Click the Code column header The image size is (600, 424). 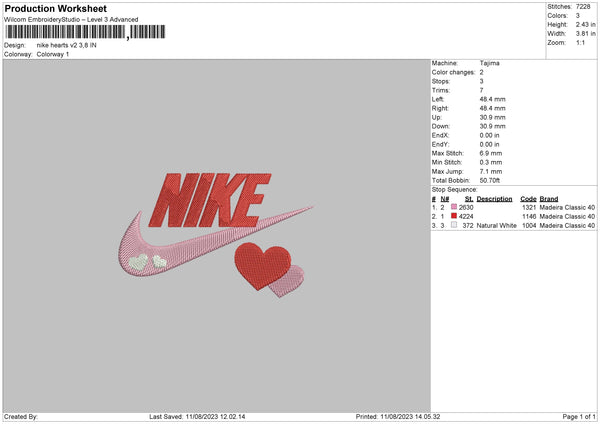(x=529, y=198)
